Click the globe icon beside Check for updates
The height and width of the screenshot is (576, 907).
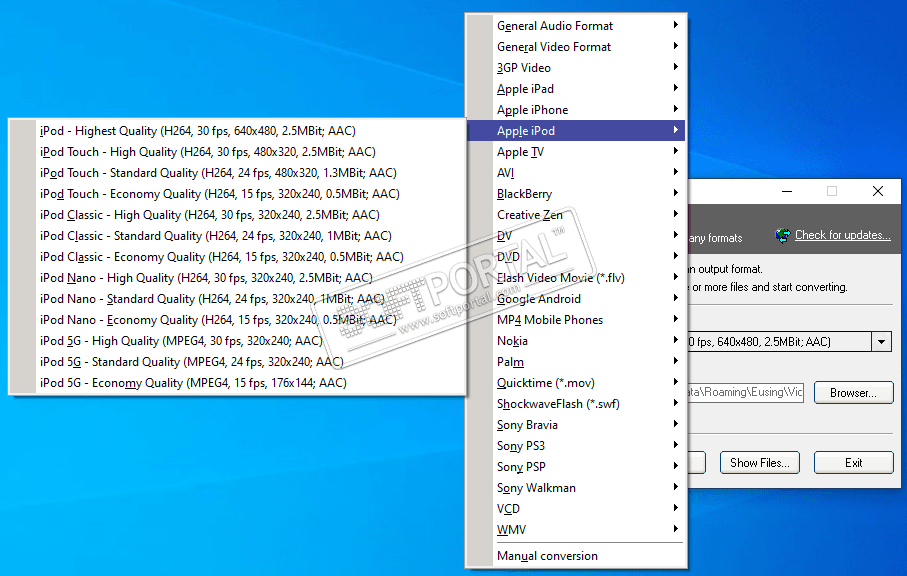click(783, 235)
